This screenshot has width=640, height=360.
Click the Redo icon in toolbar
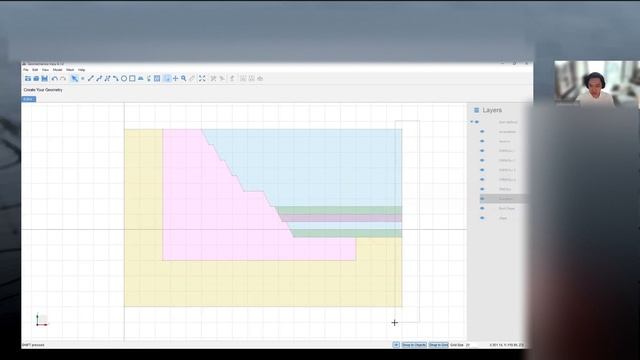coord(63,78)
